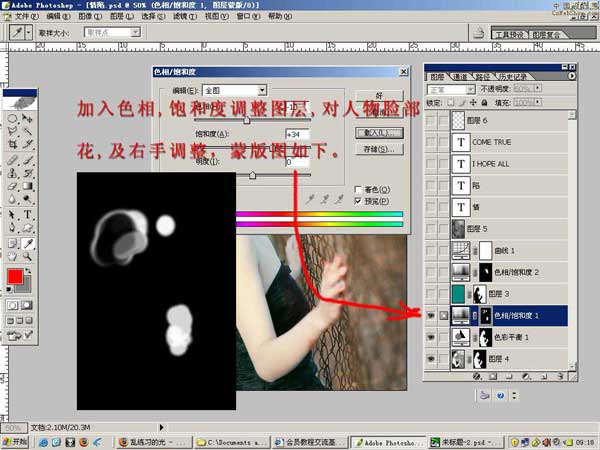Select the Pen tool
Image resolution: width=600 pixels, height=450 pixels.
tap(13, 228)
